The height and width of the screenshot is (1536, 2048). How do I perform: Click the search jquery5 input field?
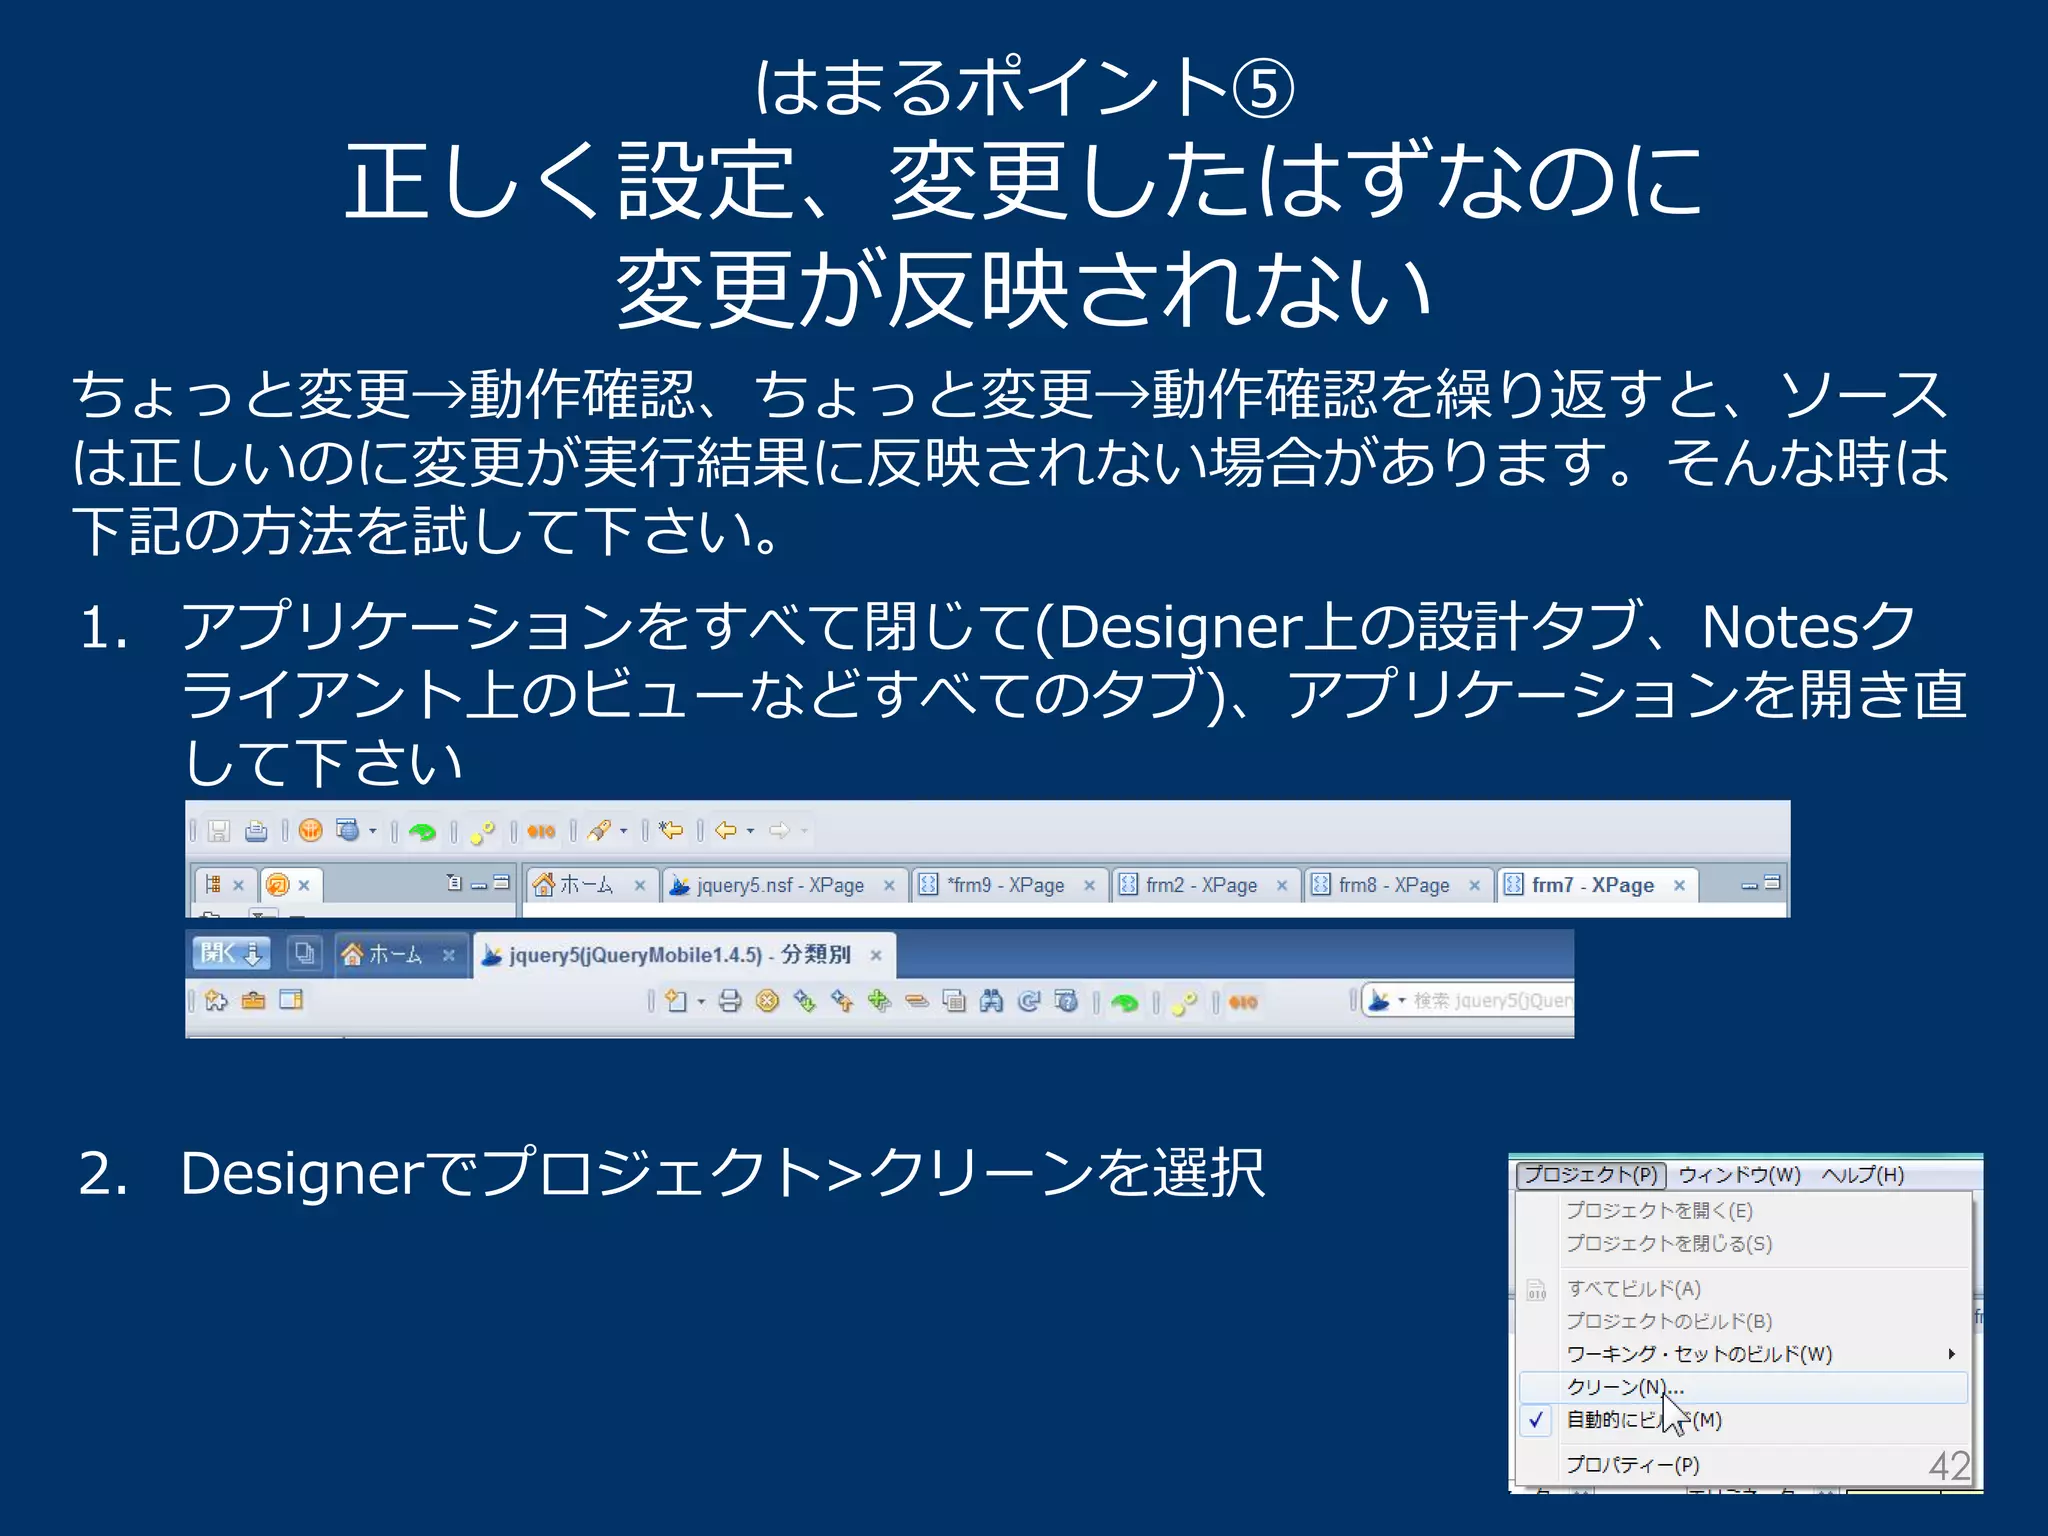[x=1492, y=1001]
